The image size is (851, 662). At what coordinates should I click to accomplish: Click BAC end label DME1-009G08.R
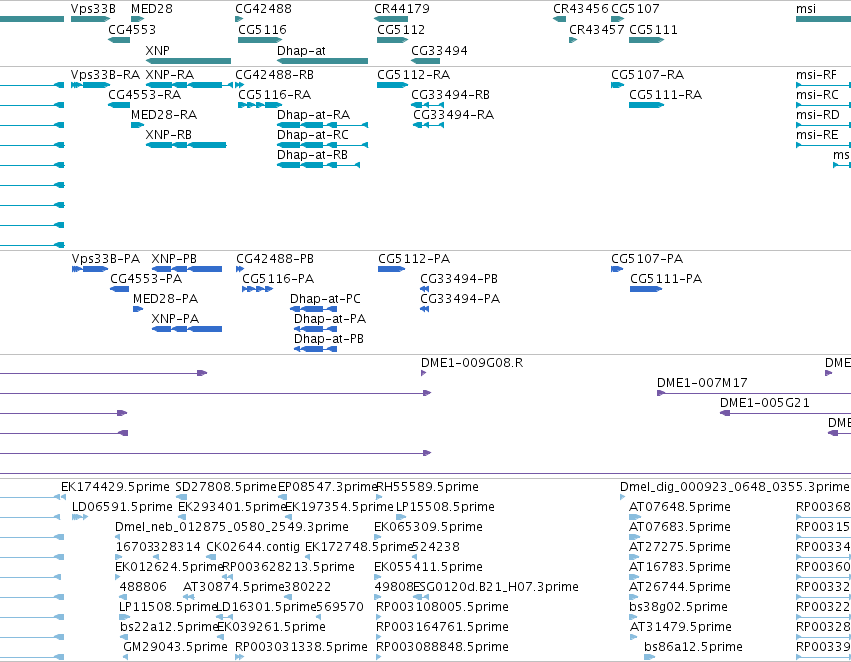(472, 362)
